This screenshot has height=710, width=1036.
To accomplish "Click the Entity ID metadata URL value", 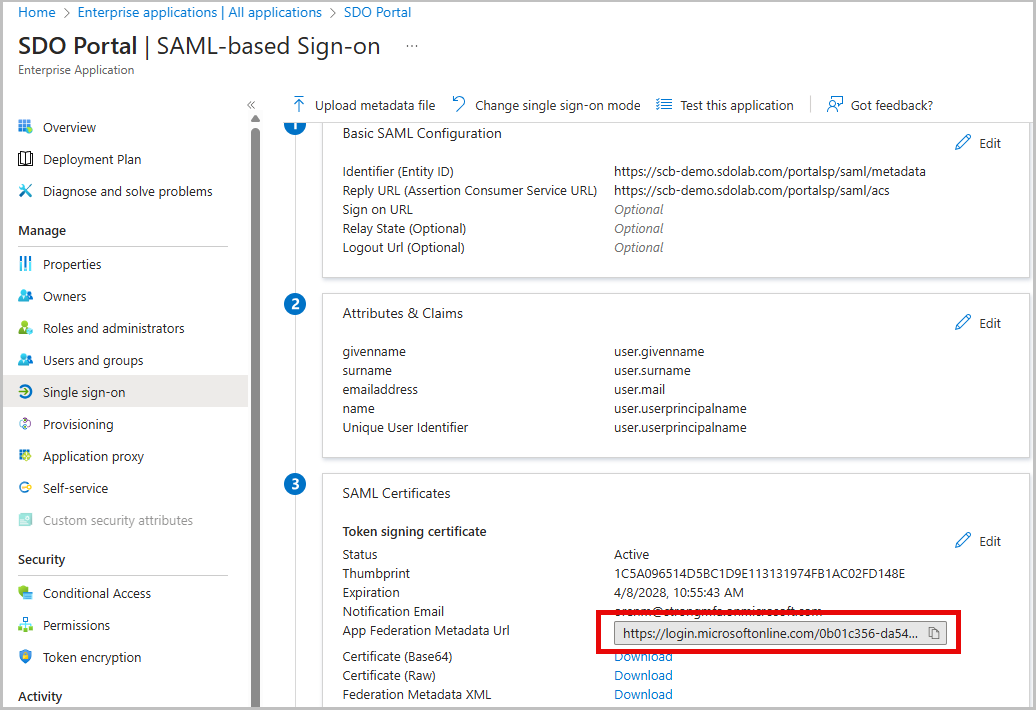I will pos(769,171).
